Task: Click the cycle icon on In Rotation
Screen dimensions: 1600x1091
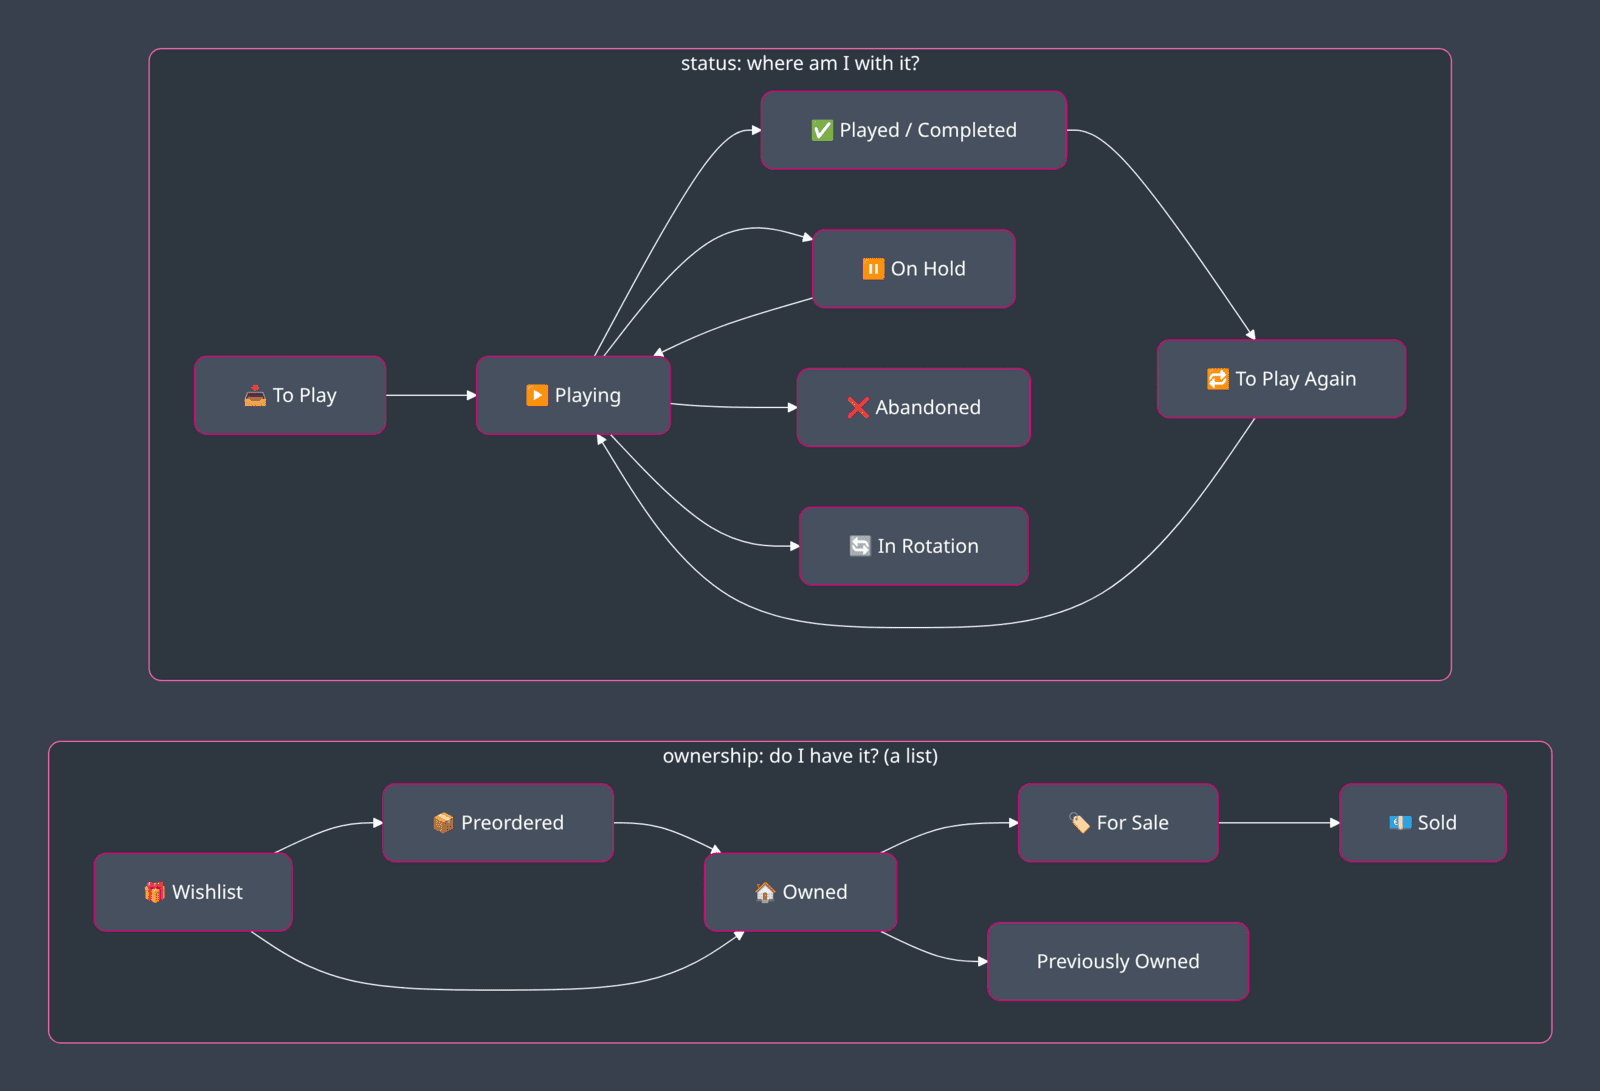Action: (860, 546)
